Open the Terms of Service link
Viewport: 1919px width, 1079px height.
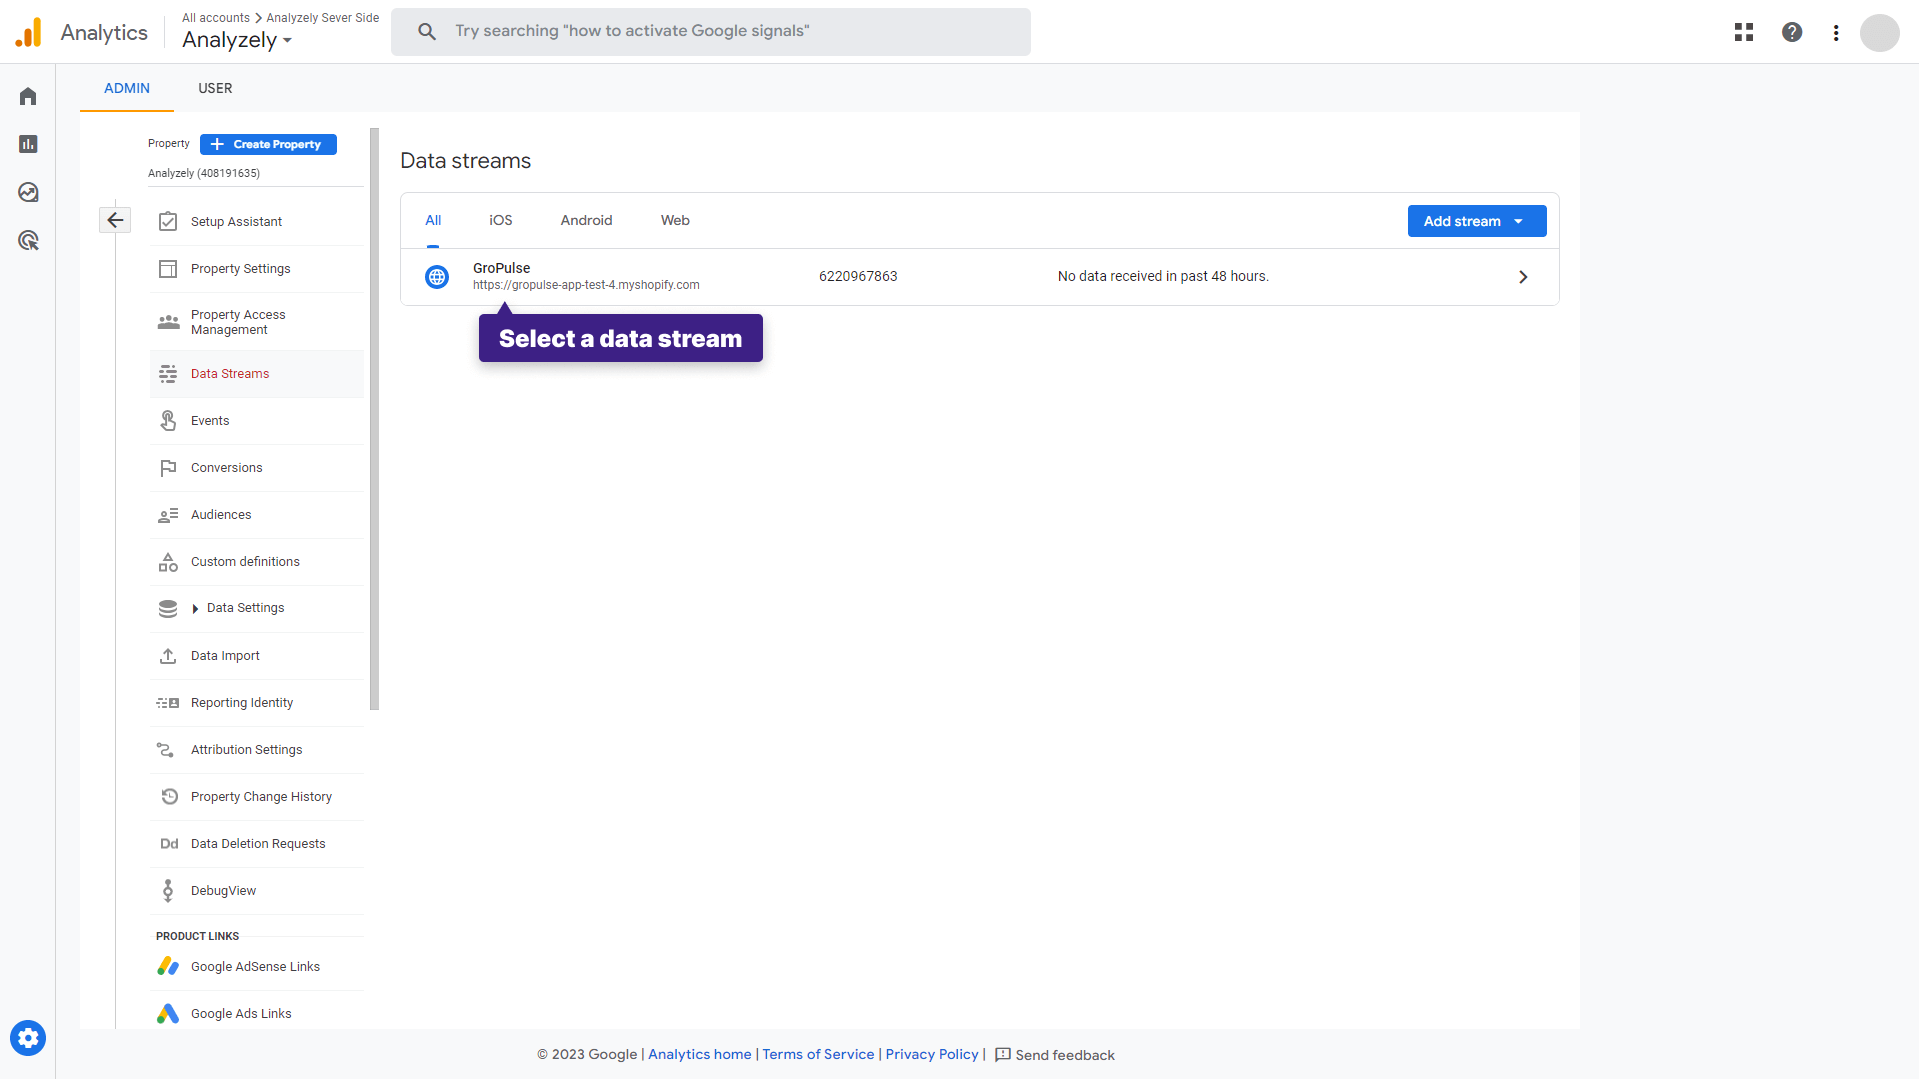click(818, 1054)
